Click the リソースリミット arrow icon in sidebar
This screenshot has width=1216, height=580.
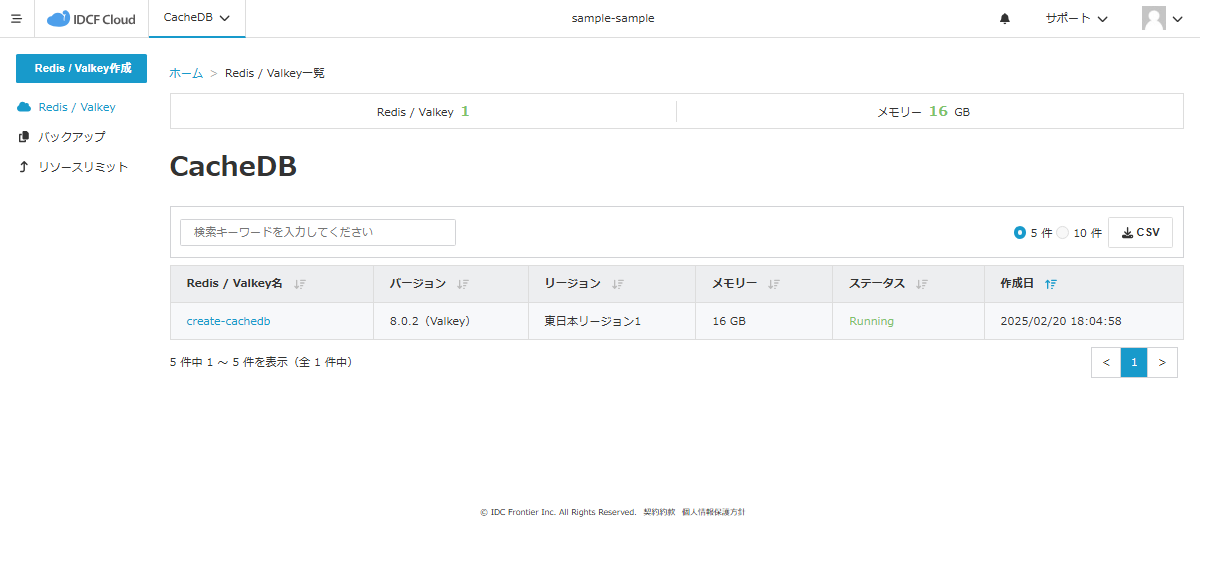22,167
